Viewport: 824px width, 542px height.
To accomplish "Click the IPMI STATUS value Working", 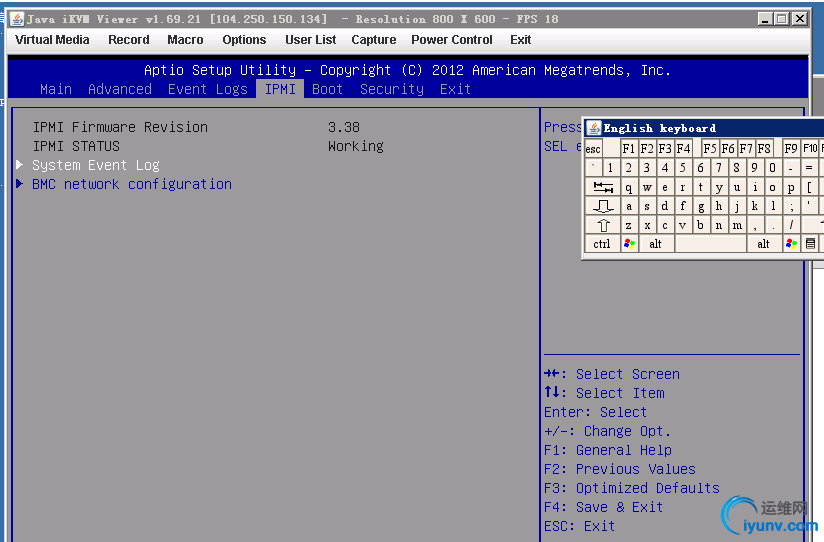I will click(x=356, y=147).
